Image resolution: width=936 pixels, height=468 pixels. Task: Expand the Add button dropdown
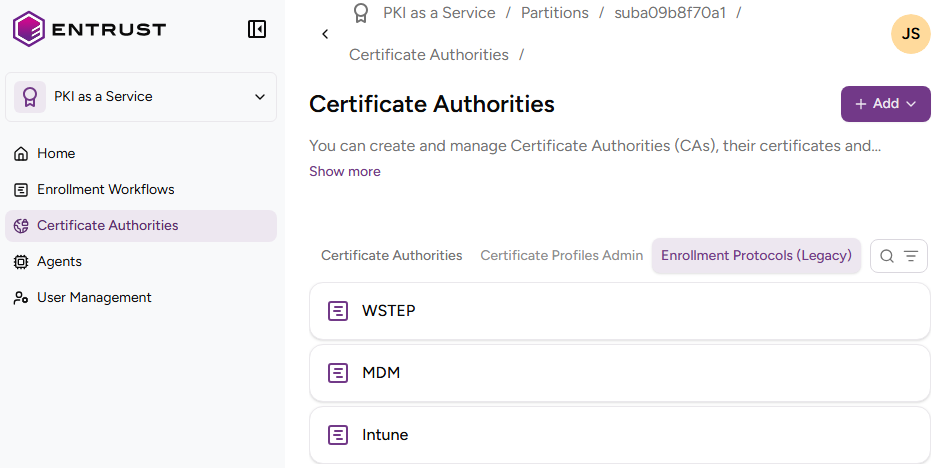pos(885,104)
